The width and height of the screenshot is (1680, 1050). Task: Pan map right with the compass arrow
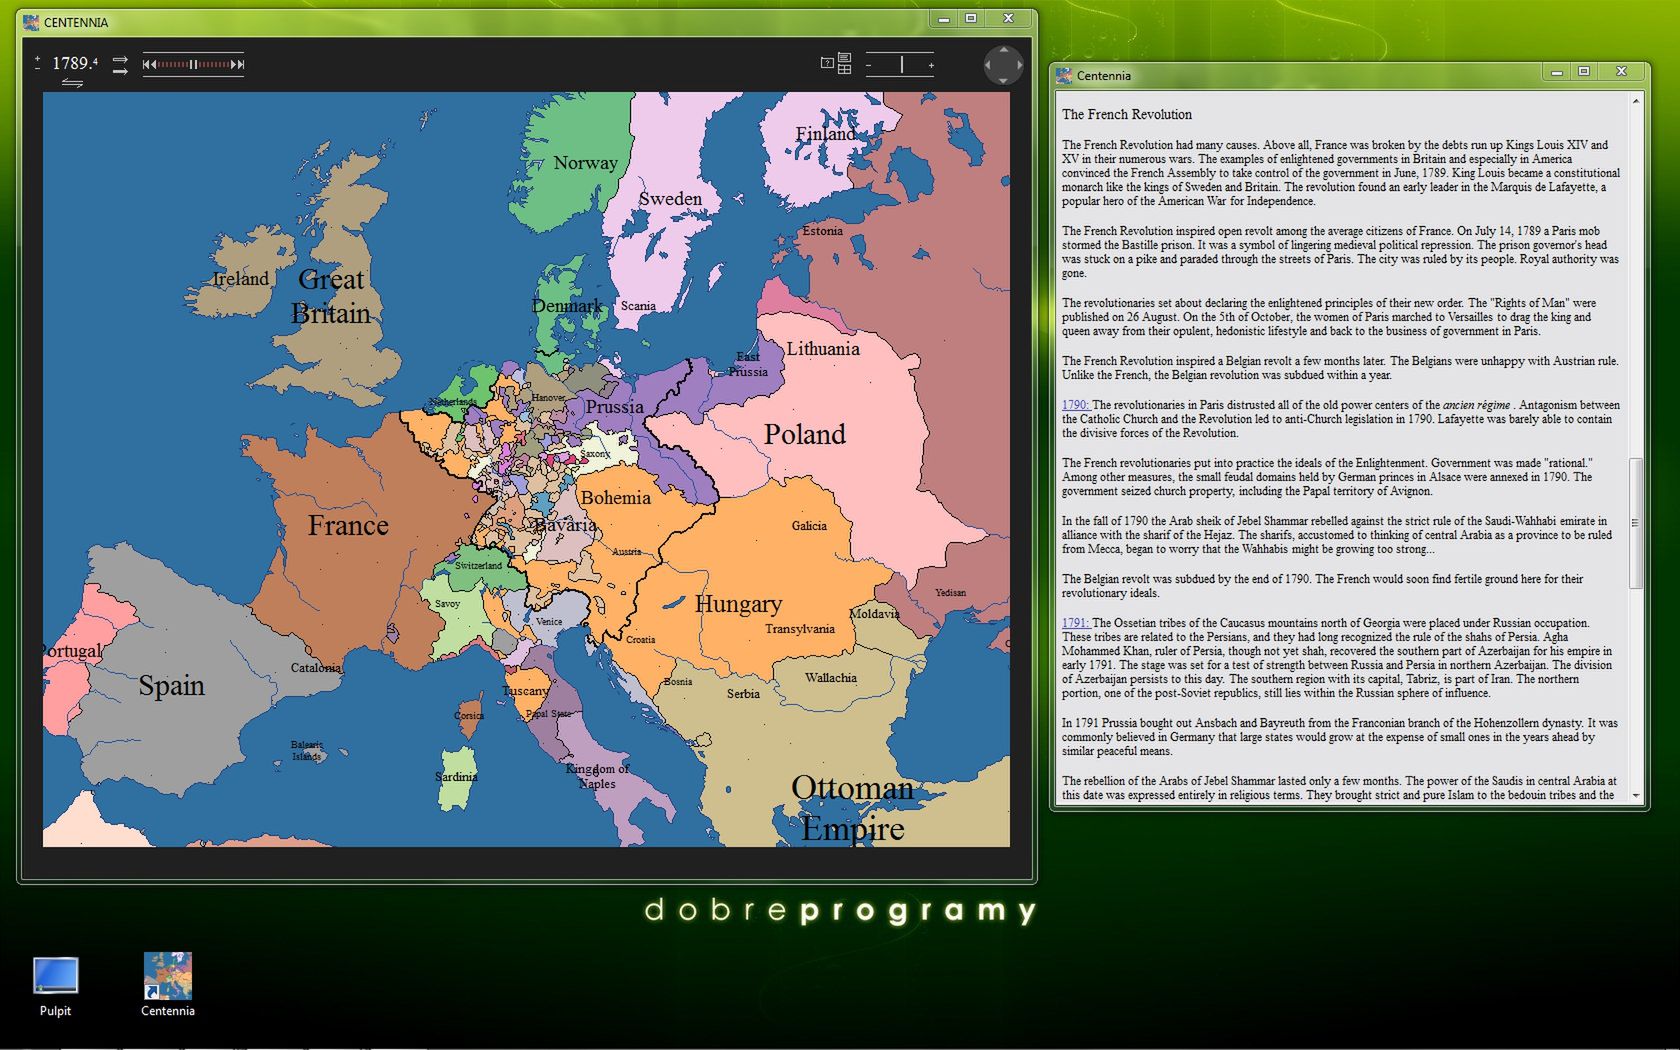(x=1018, y=65)
